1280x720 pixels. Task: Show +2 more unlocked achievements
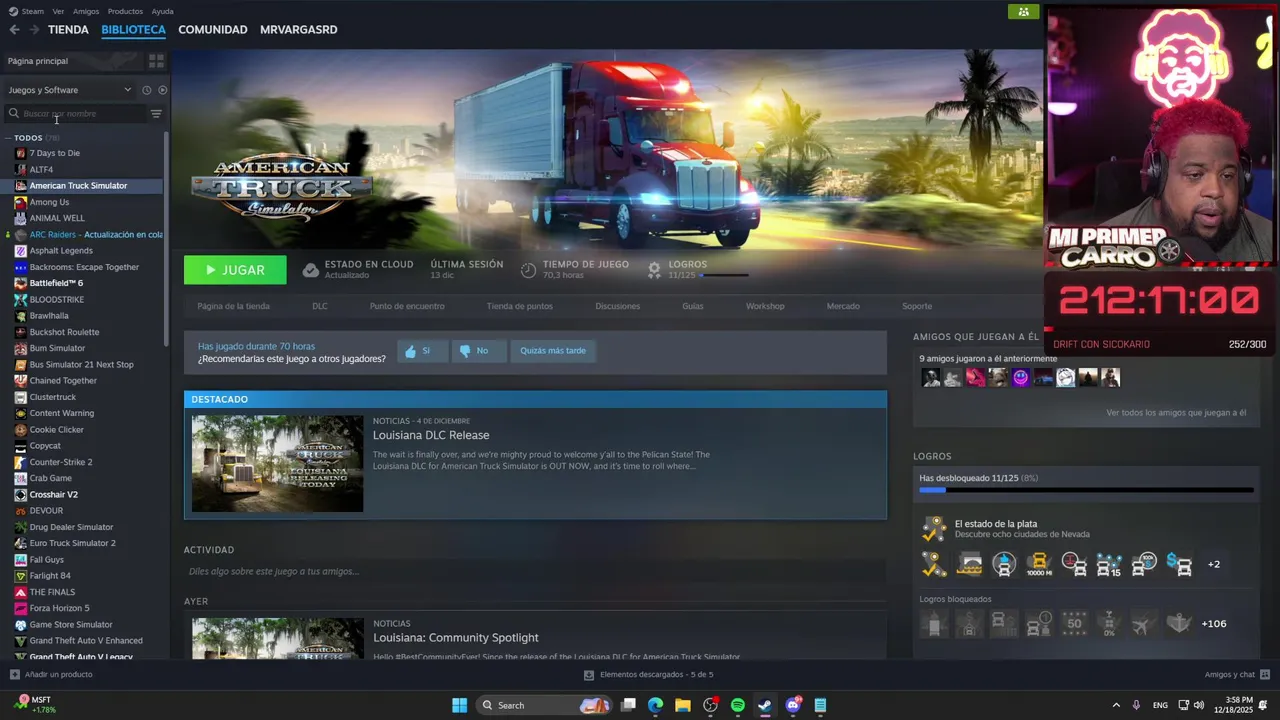[x=1213, y=564]
